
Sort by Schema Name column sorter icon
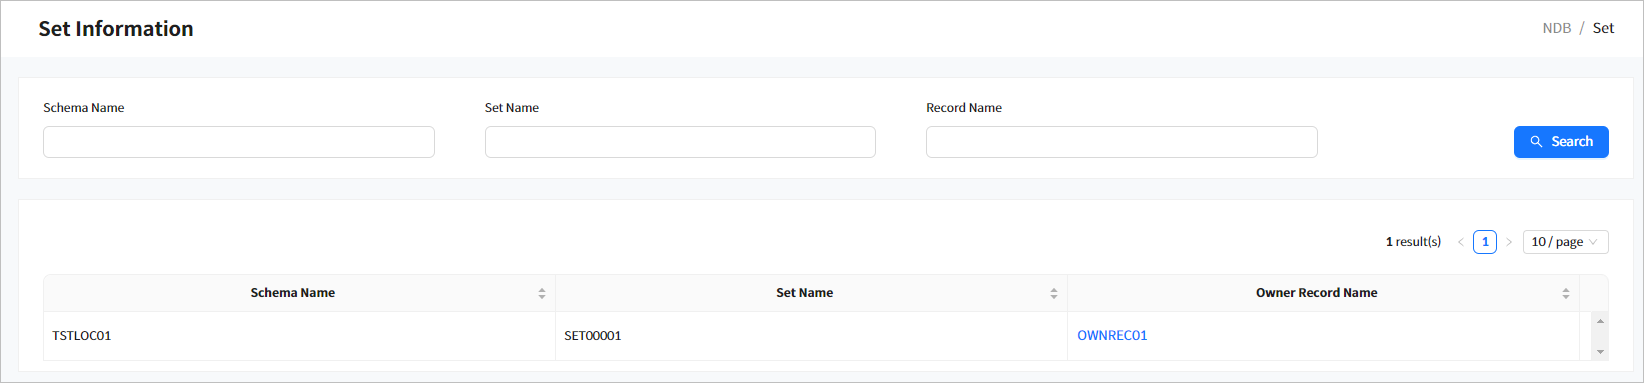pyautogui.click(x=542, y=293)
